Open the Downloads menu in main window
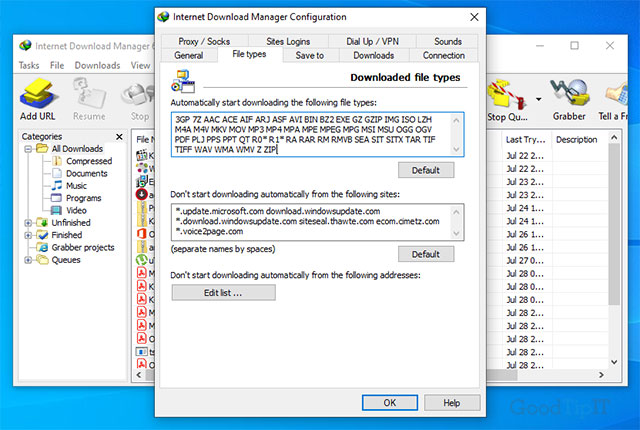 click(x=97, y=65)
